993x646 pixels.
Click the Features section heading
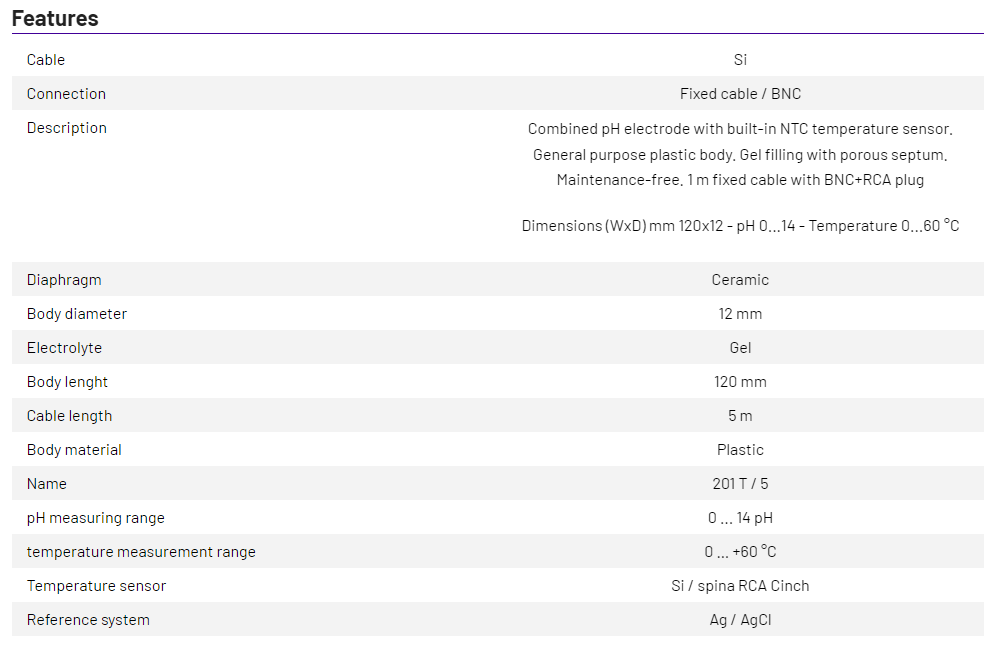click(55, 18)
